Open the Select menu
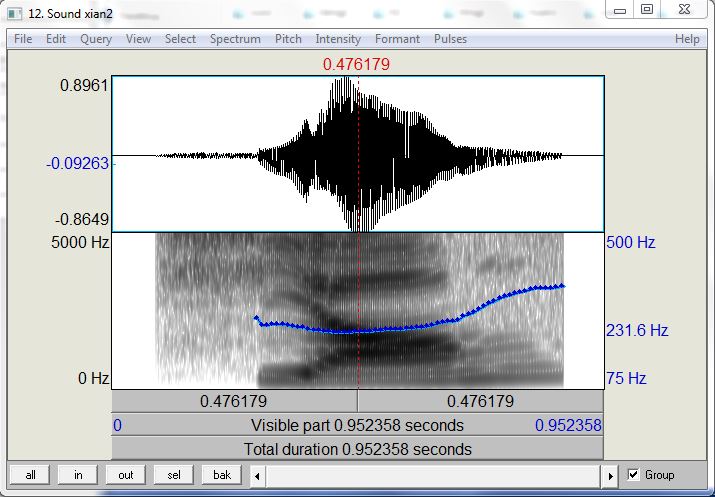 tap(180, 39)
